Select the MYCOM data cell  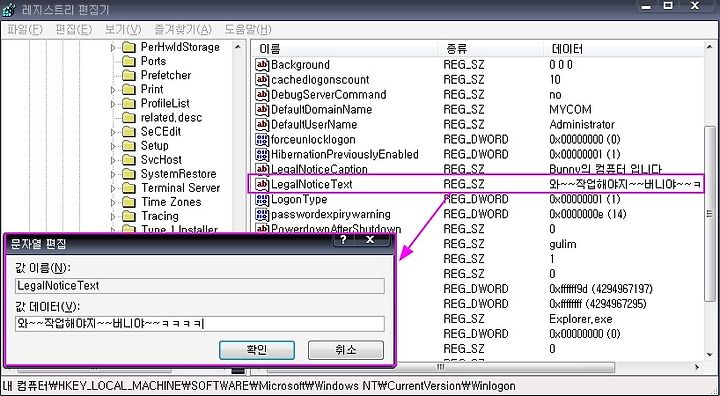(x=570, y=110)
